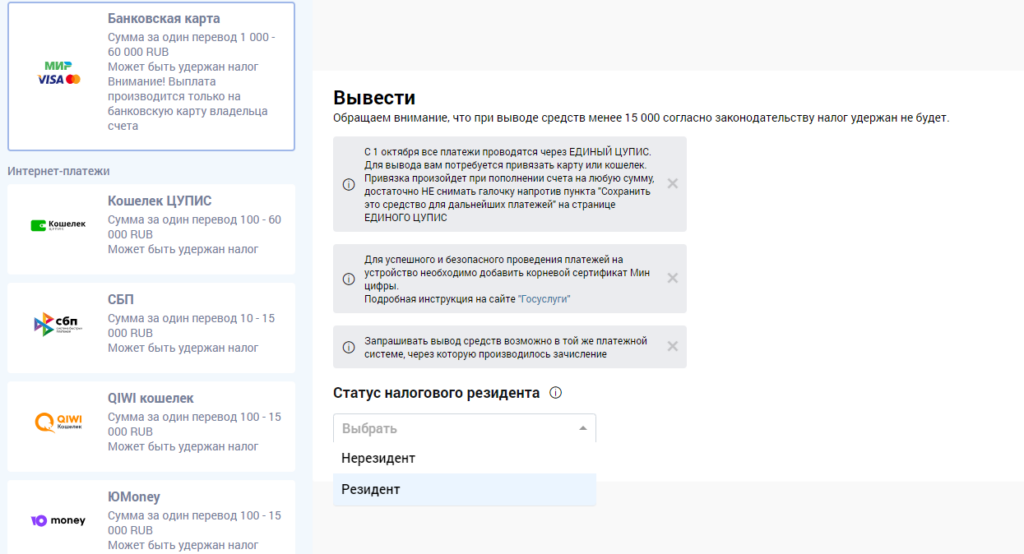
Task: Dismiss the платежной системе notice
Action: pyautogui.click(x=672, y=346)
